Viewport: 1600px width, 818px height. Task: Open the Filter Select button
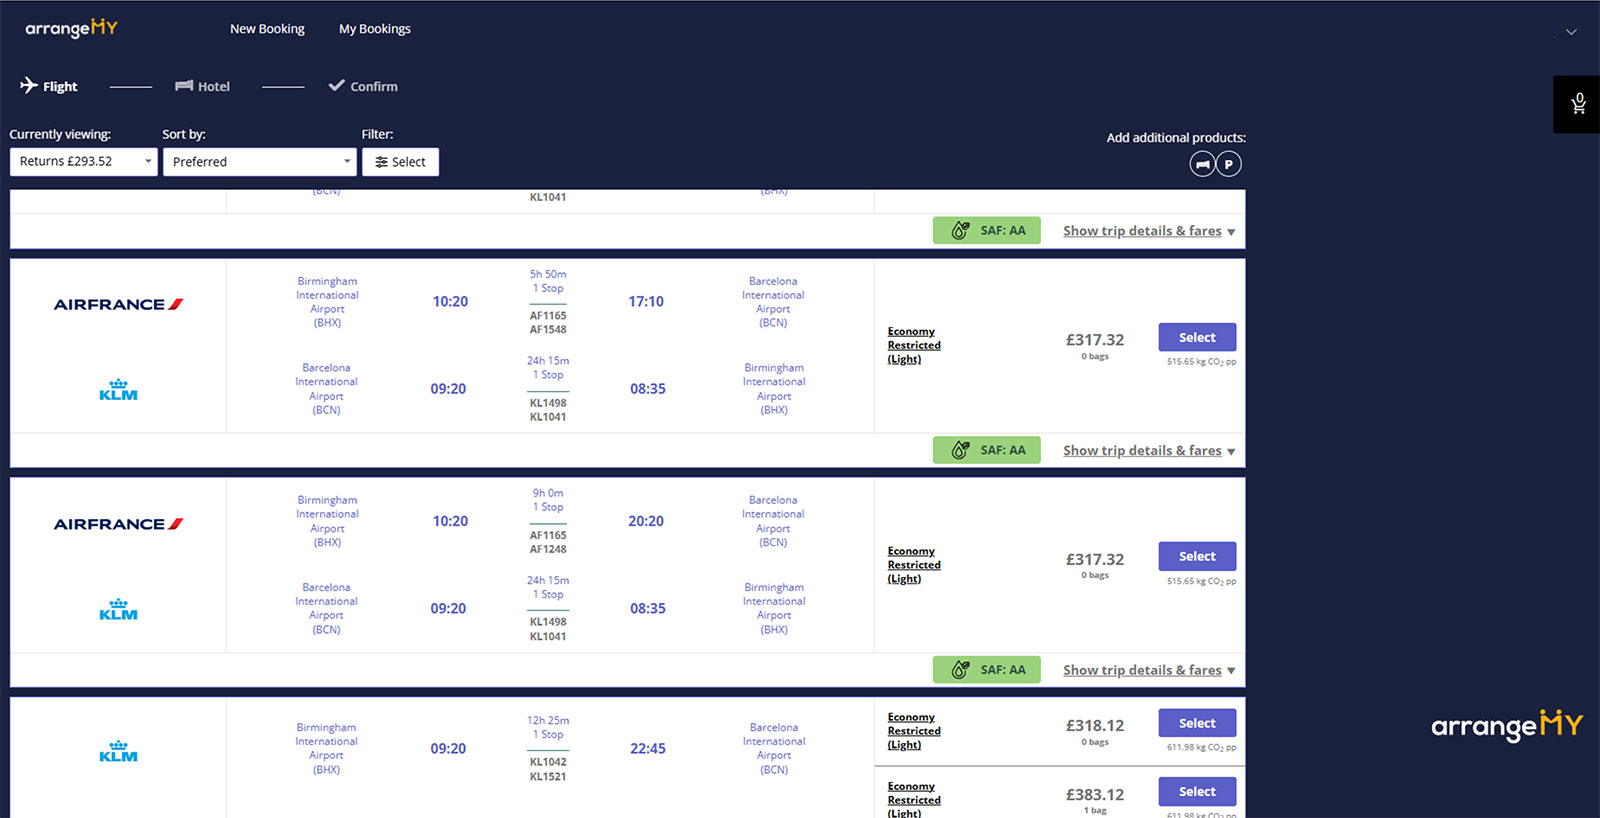click(400, 162)
